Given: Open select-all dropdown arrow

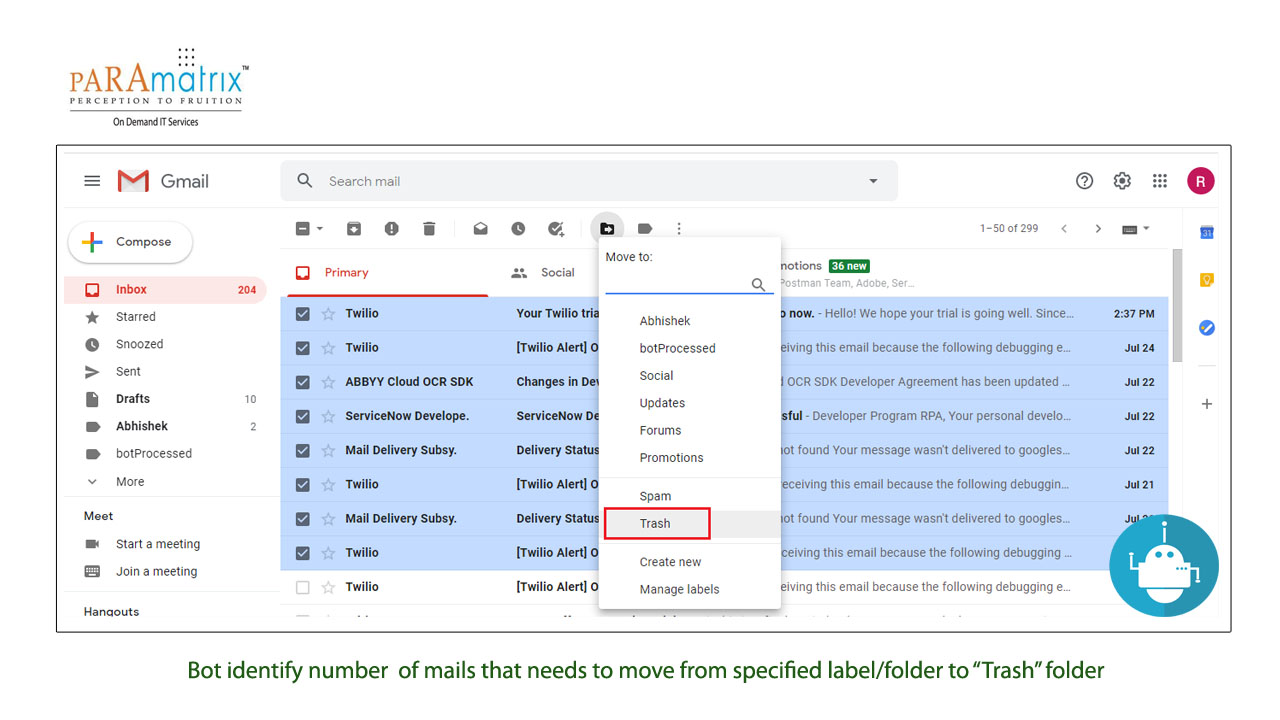Looking at the screenshot, I should pos(320,229).
